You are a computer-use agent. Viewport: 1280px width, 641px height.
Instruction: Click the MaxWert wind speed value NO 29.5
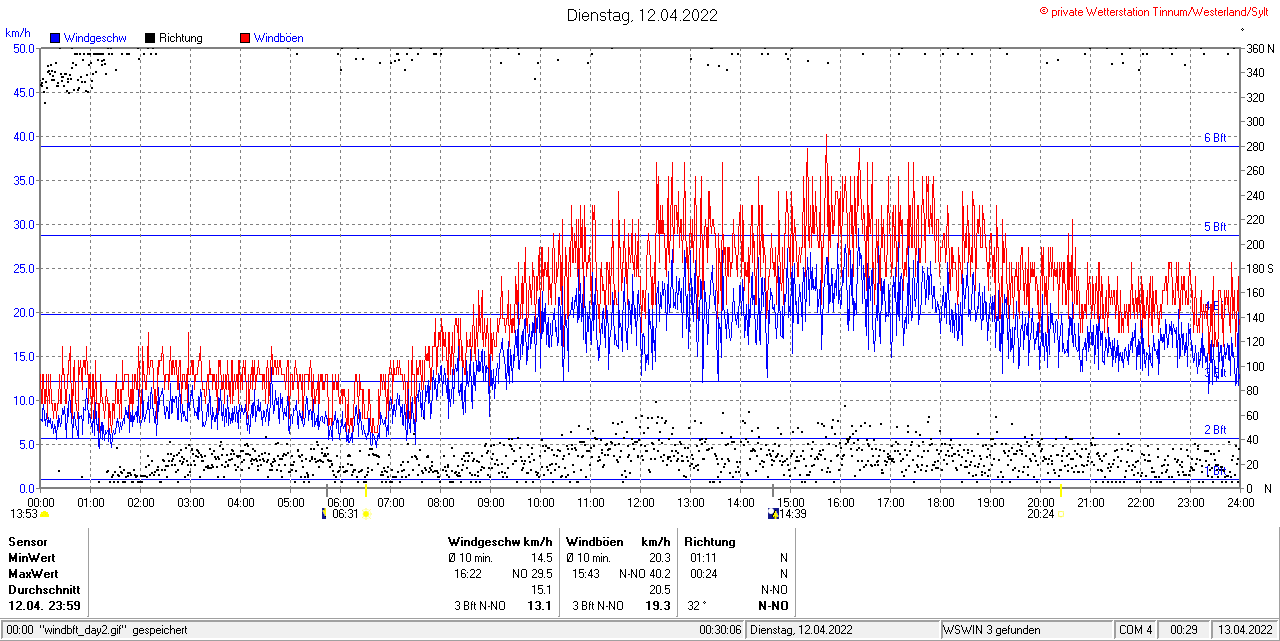pyautogui.click(x=533, y=574)
